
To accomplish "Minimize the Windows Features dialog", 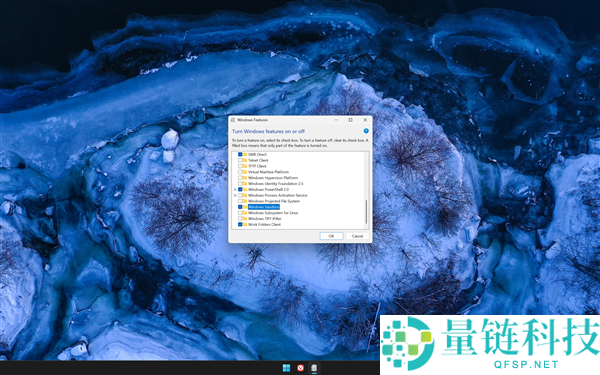I will click(336, 120).
